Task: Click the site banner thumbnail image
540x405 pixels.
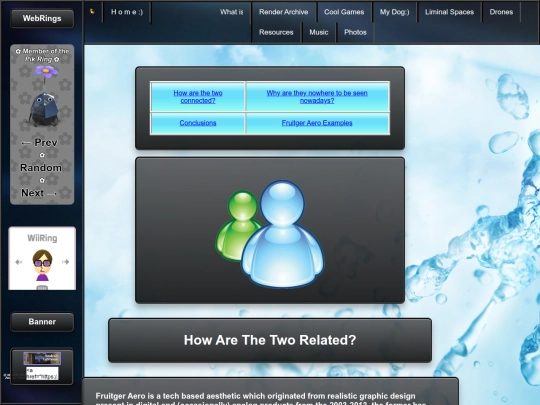Action: coord(42,359)
